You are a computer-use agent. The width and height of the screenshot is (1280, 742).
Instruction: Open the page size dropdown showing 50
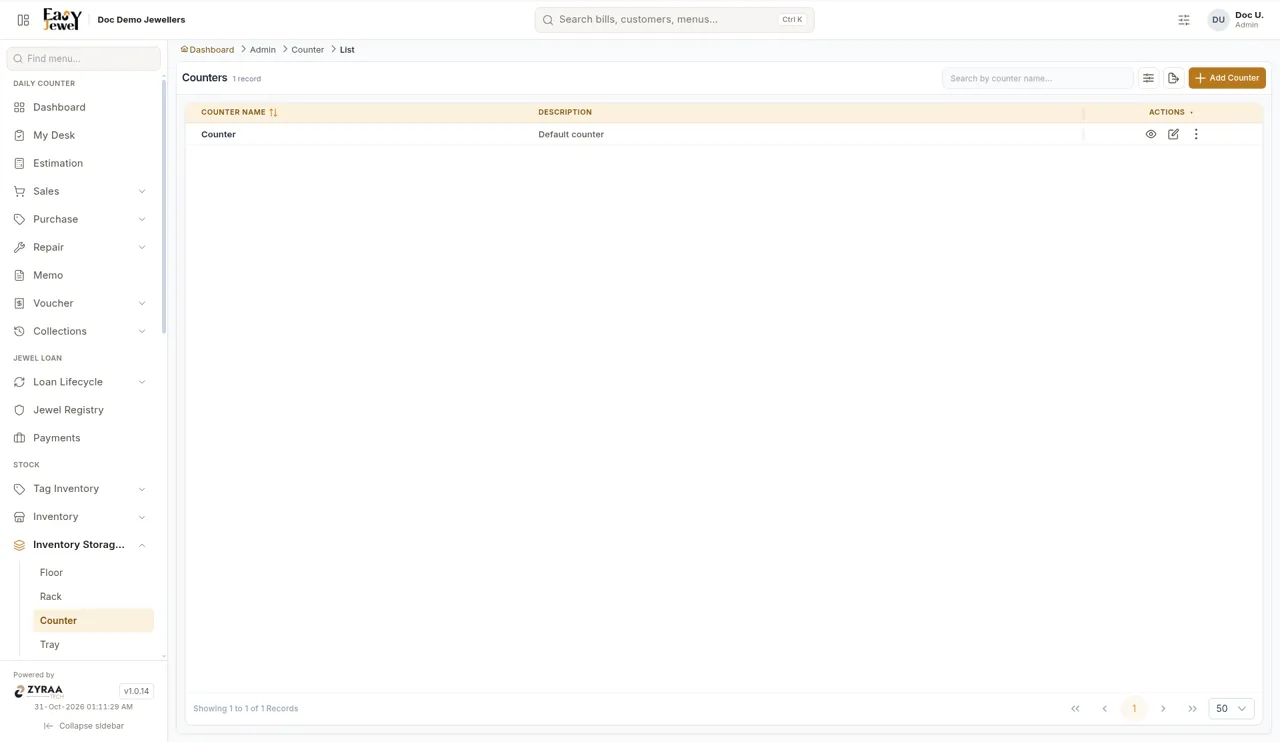tap(1231, 708)
